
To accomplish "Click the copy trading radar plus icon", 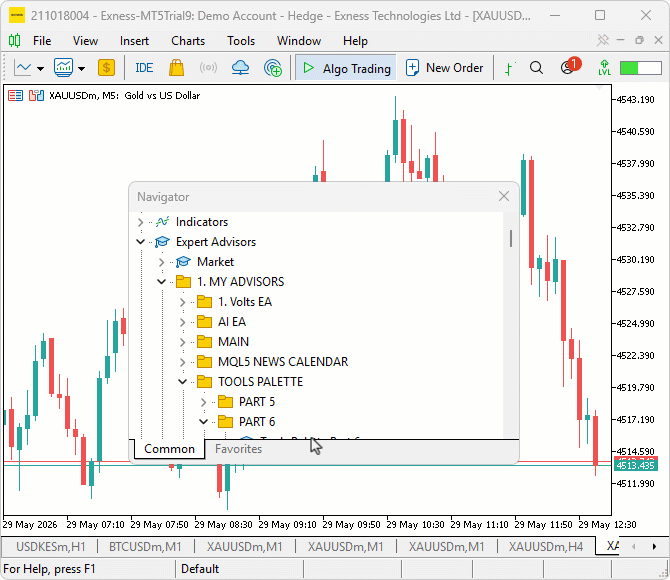I will click(x=273, y=68).
